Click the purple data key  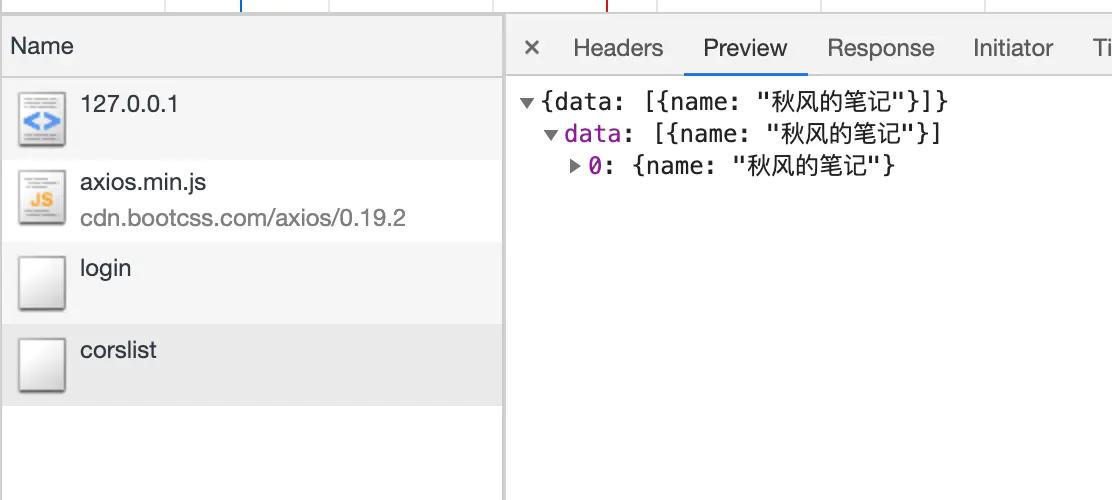pos(592,134)
